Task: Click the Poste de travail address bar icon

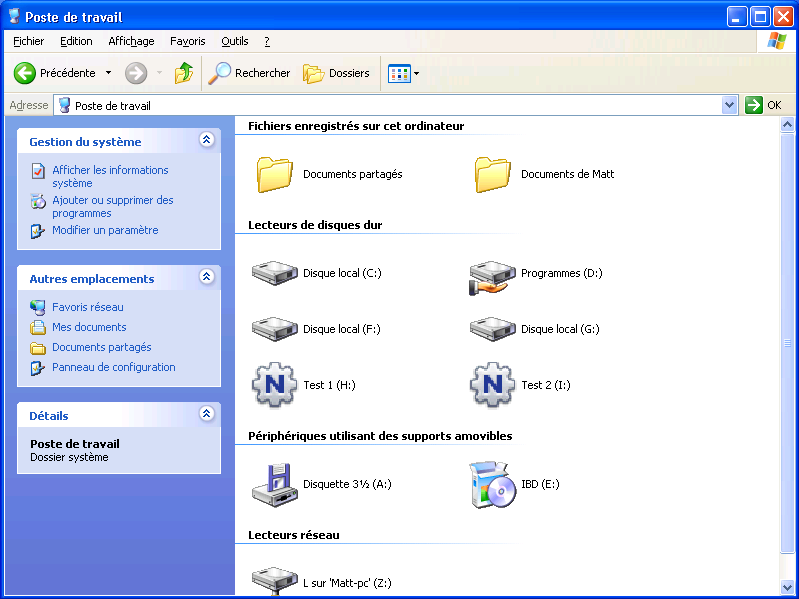Action: pos(64,105)
